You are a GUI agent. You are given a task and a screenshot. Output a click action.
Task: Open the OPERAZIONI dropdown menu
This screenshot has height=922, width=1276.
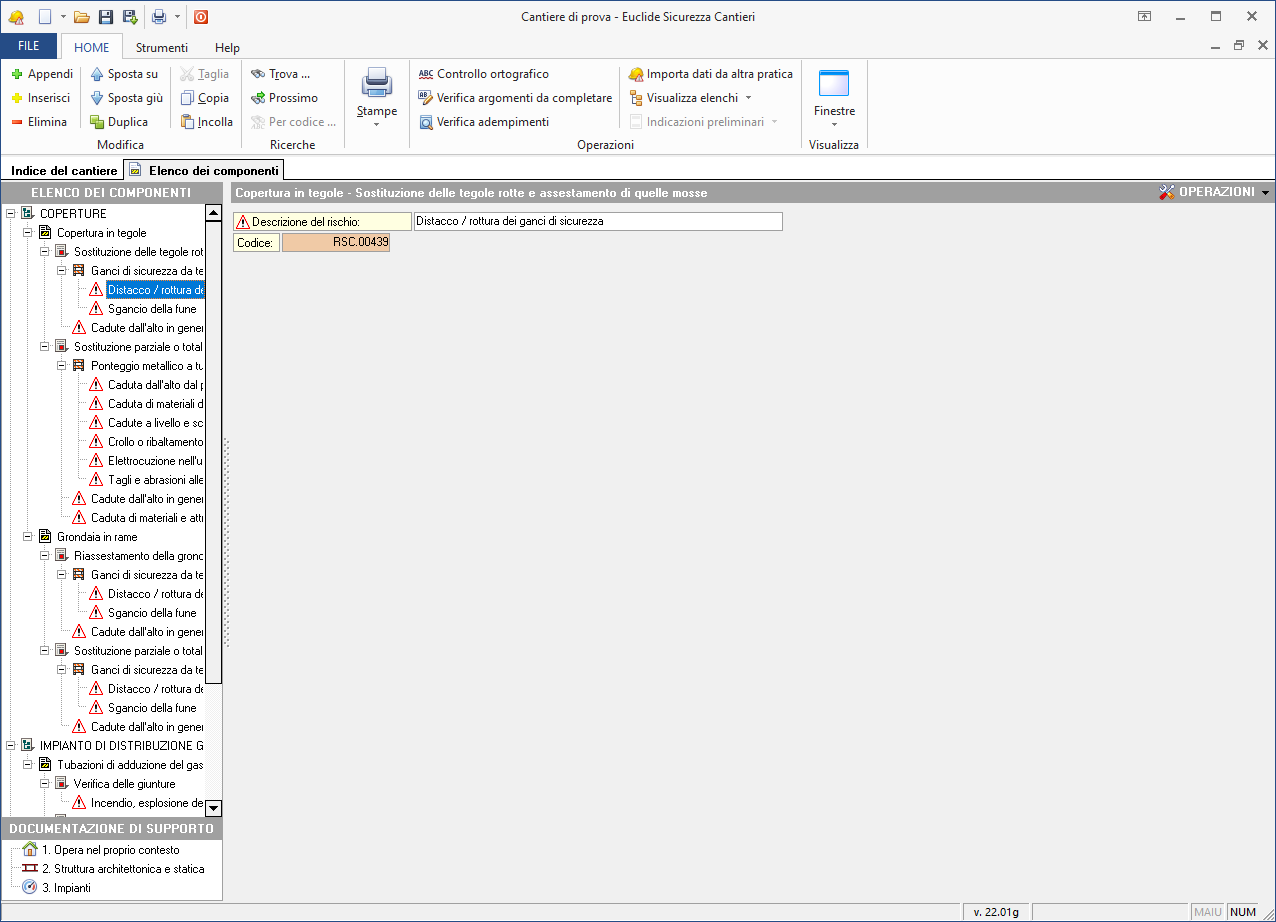tap(1214, 192)
